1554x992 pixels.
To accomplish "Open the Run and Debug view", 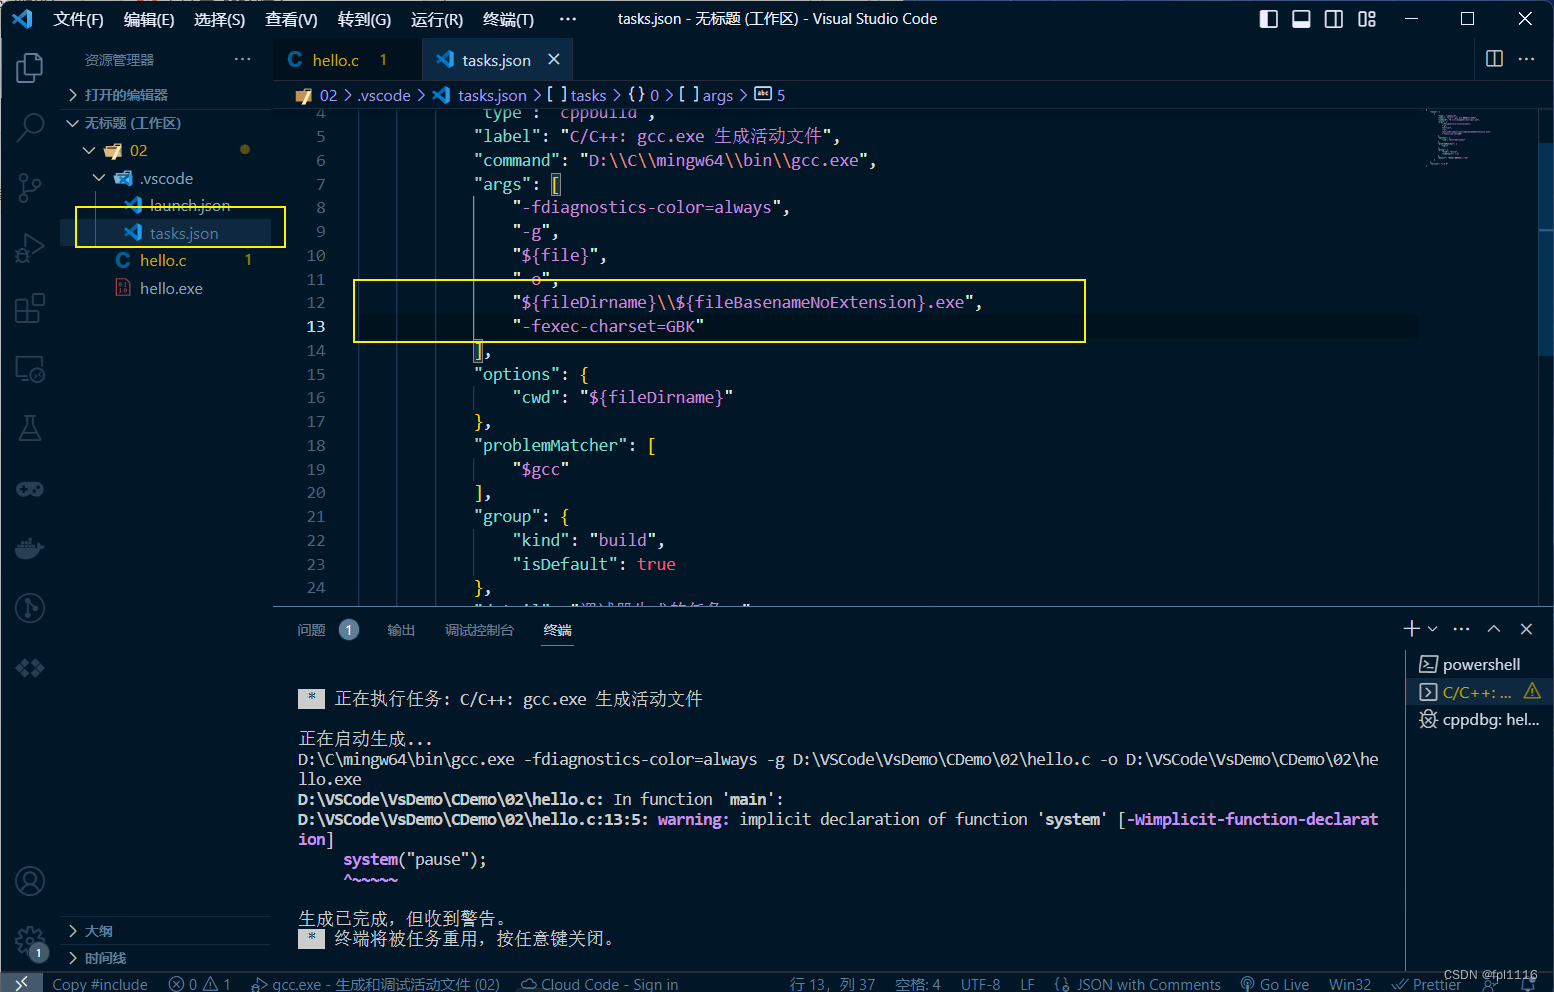I will pyautogui.click(x=29, y=247).
